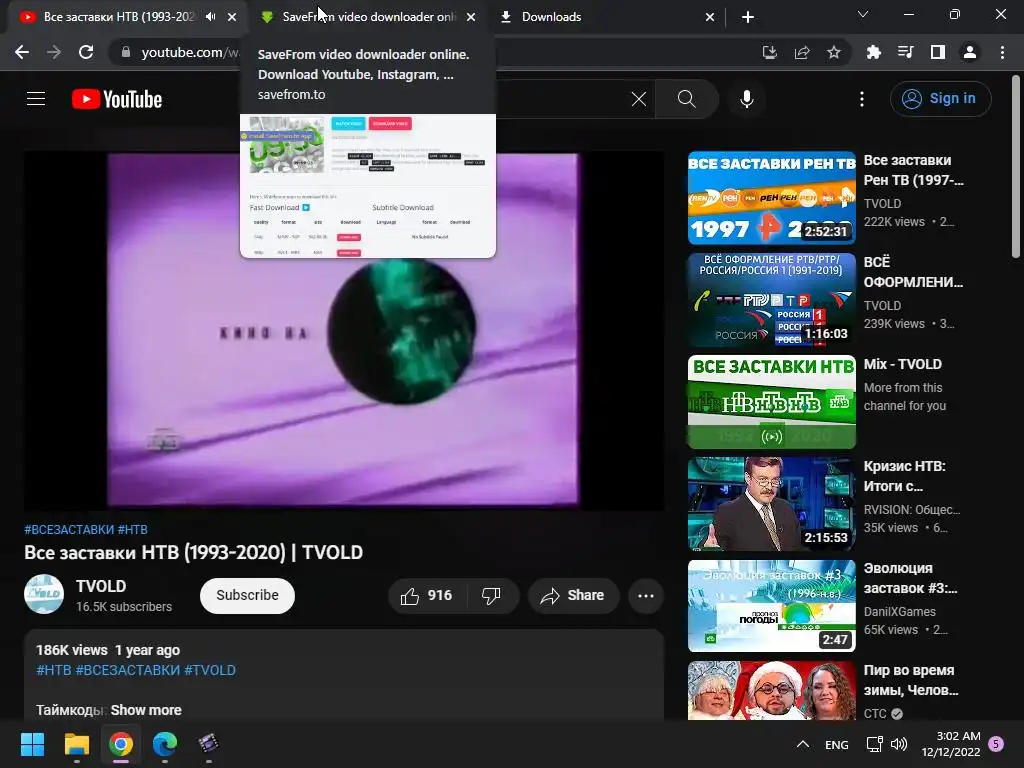Open Эволюция заставок #3 video title
The height and width of the screenshot is (768, 1024).
pyautogui.click(x=910, y=578)
